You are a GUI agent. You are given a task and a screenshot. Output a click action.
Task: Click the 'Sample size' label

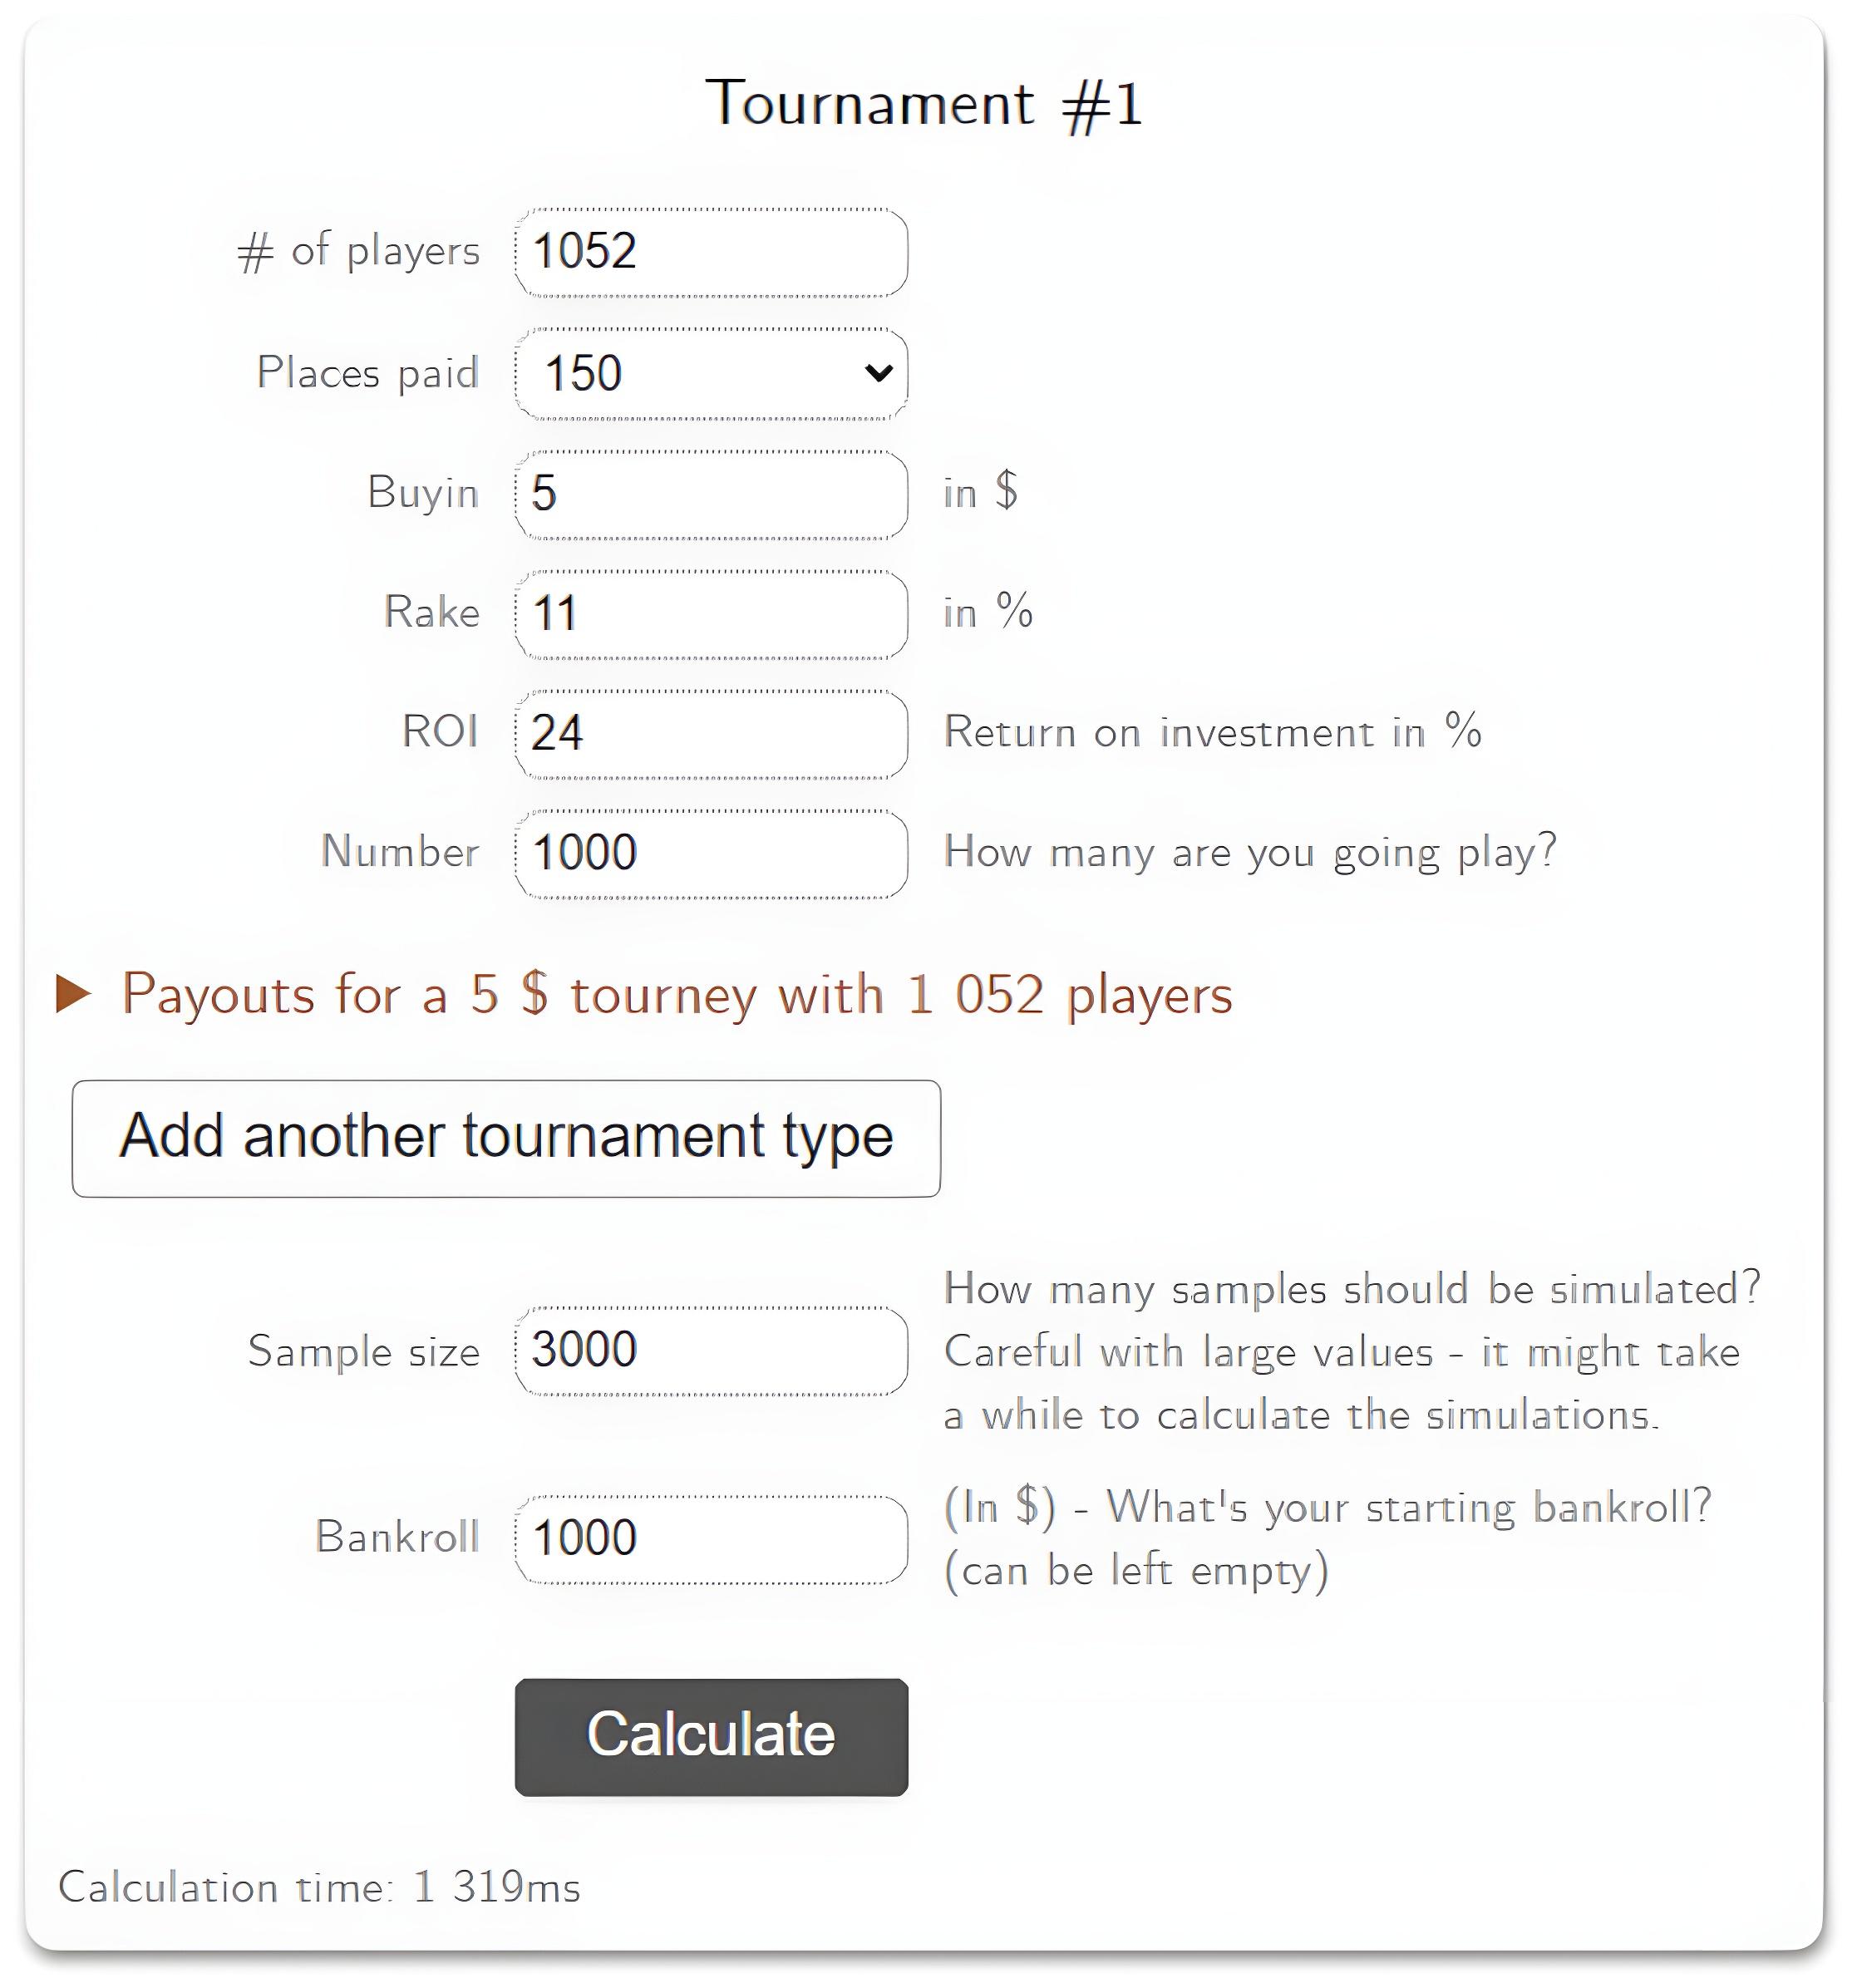364,1351
